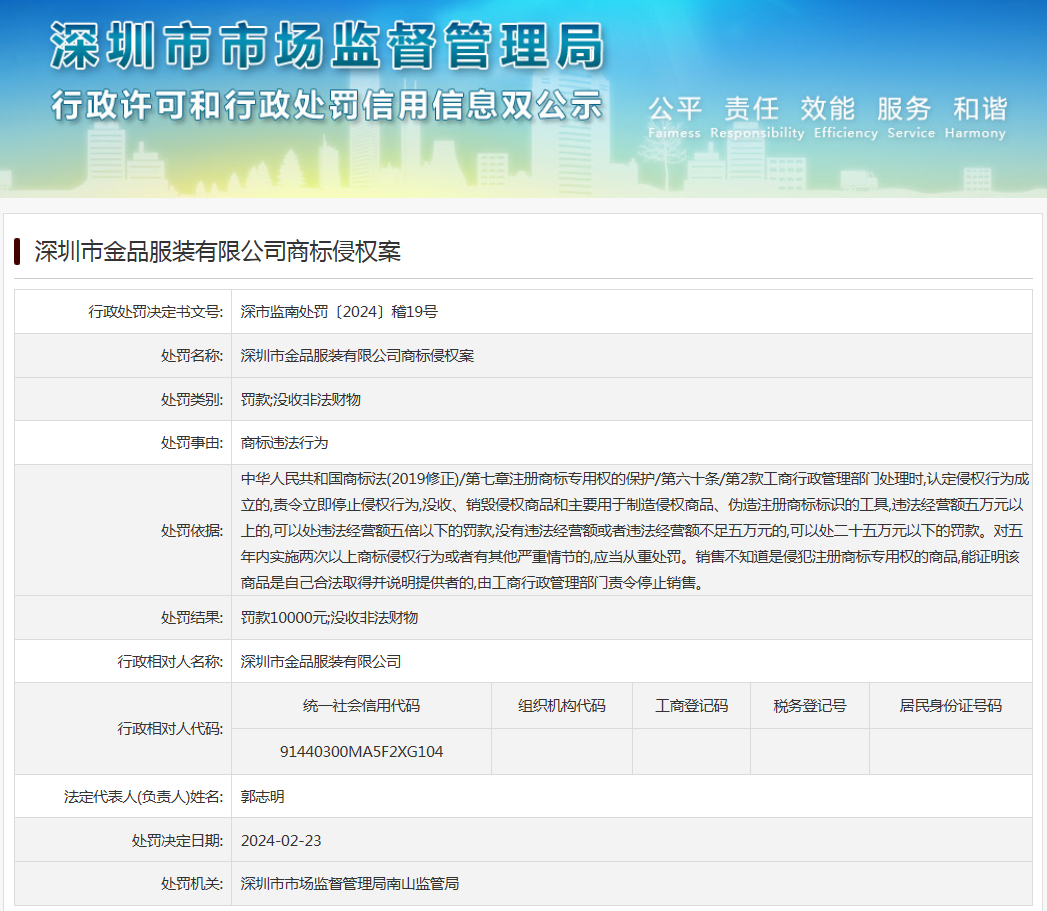Screen dimensions: 1047x911
Task: Click the 法定代表人(负责人)姓名 label
Action: [x=144, y=797]
